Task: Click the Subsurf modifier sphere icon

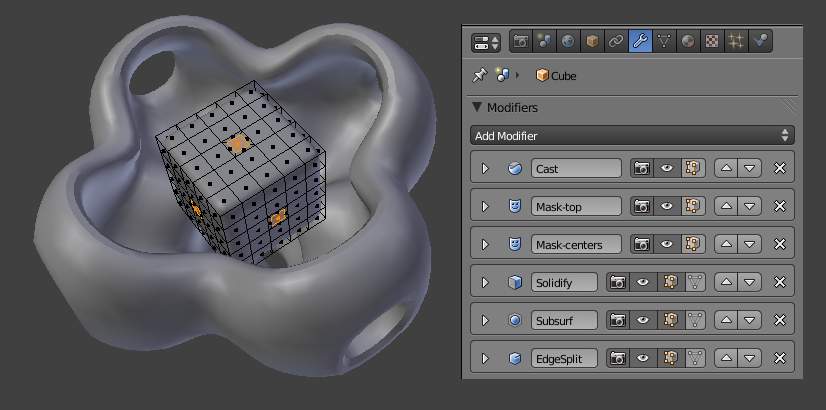Action: tap(515, 320)
